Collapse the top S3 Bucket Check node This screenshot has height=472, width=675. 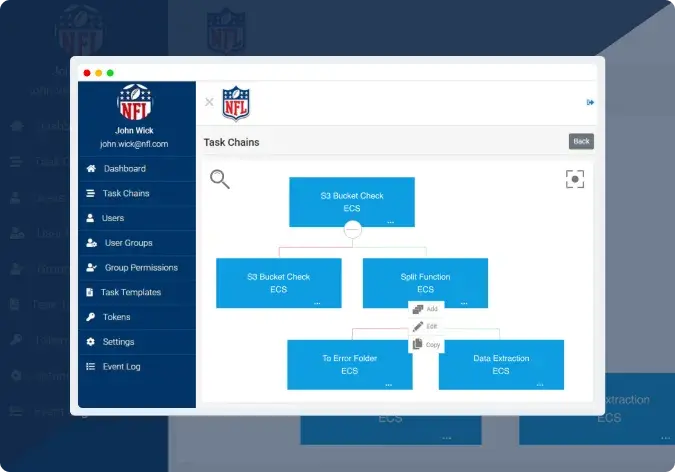coord(352,230)
